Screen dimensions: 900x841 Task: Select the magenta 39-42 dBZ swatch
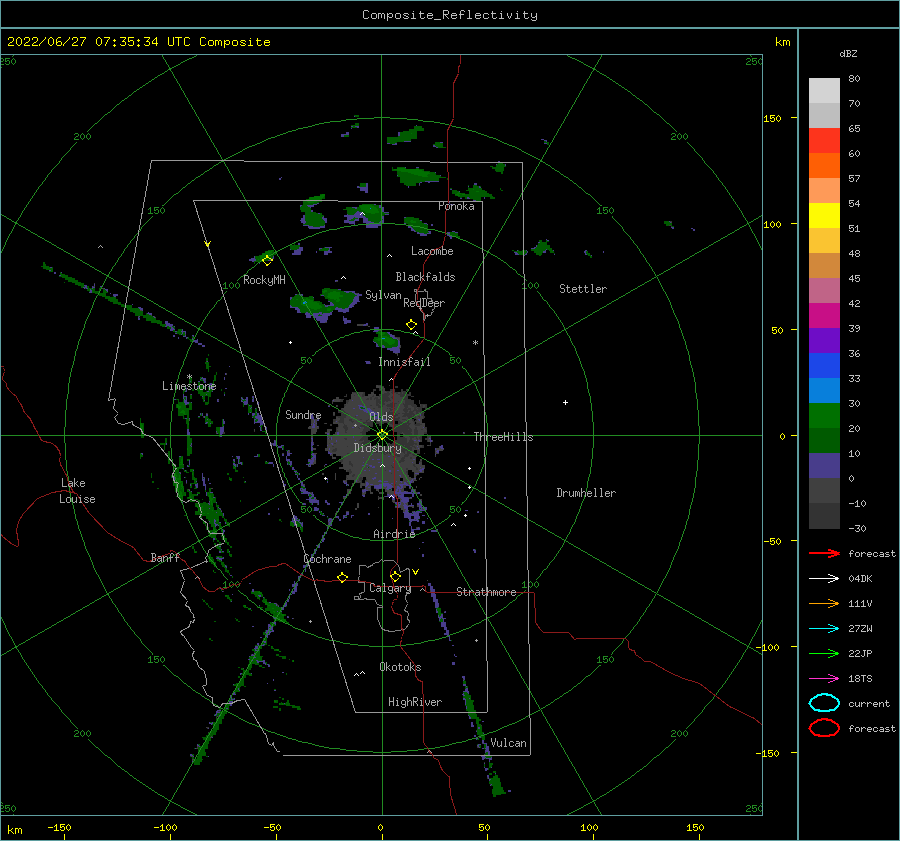[824, 316]
